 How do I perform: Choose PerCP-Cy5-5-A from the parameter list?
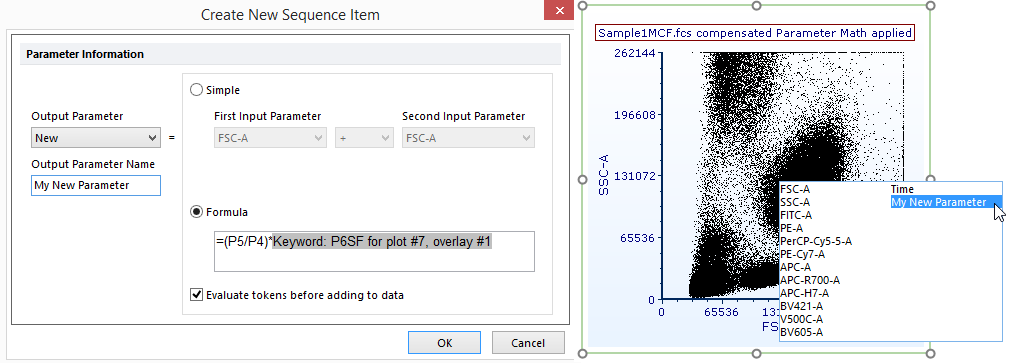[816, 241]
